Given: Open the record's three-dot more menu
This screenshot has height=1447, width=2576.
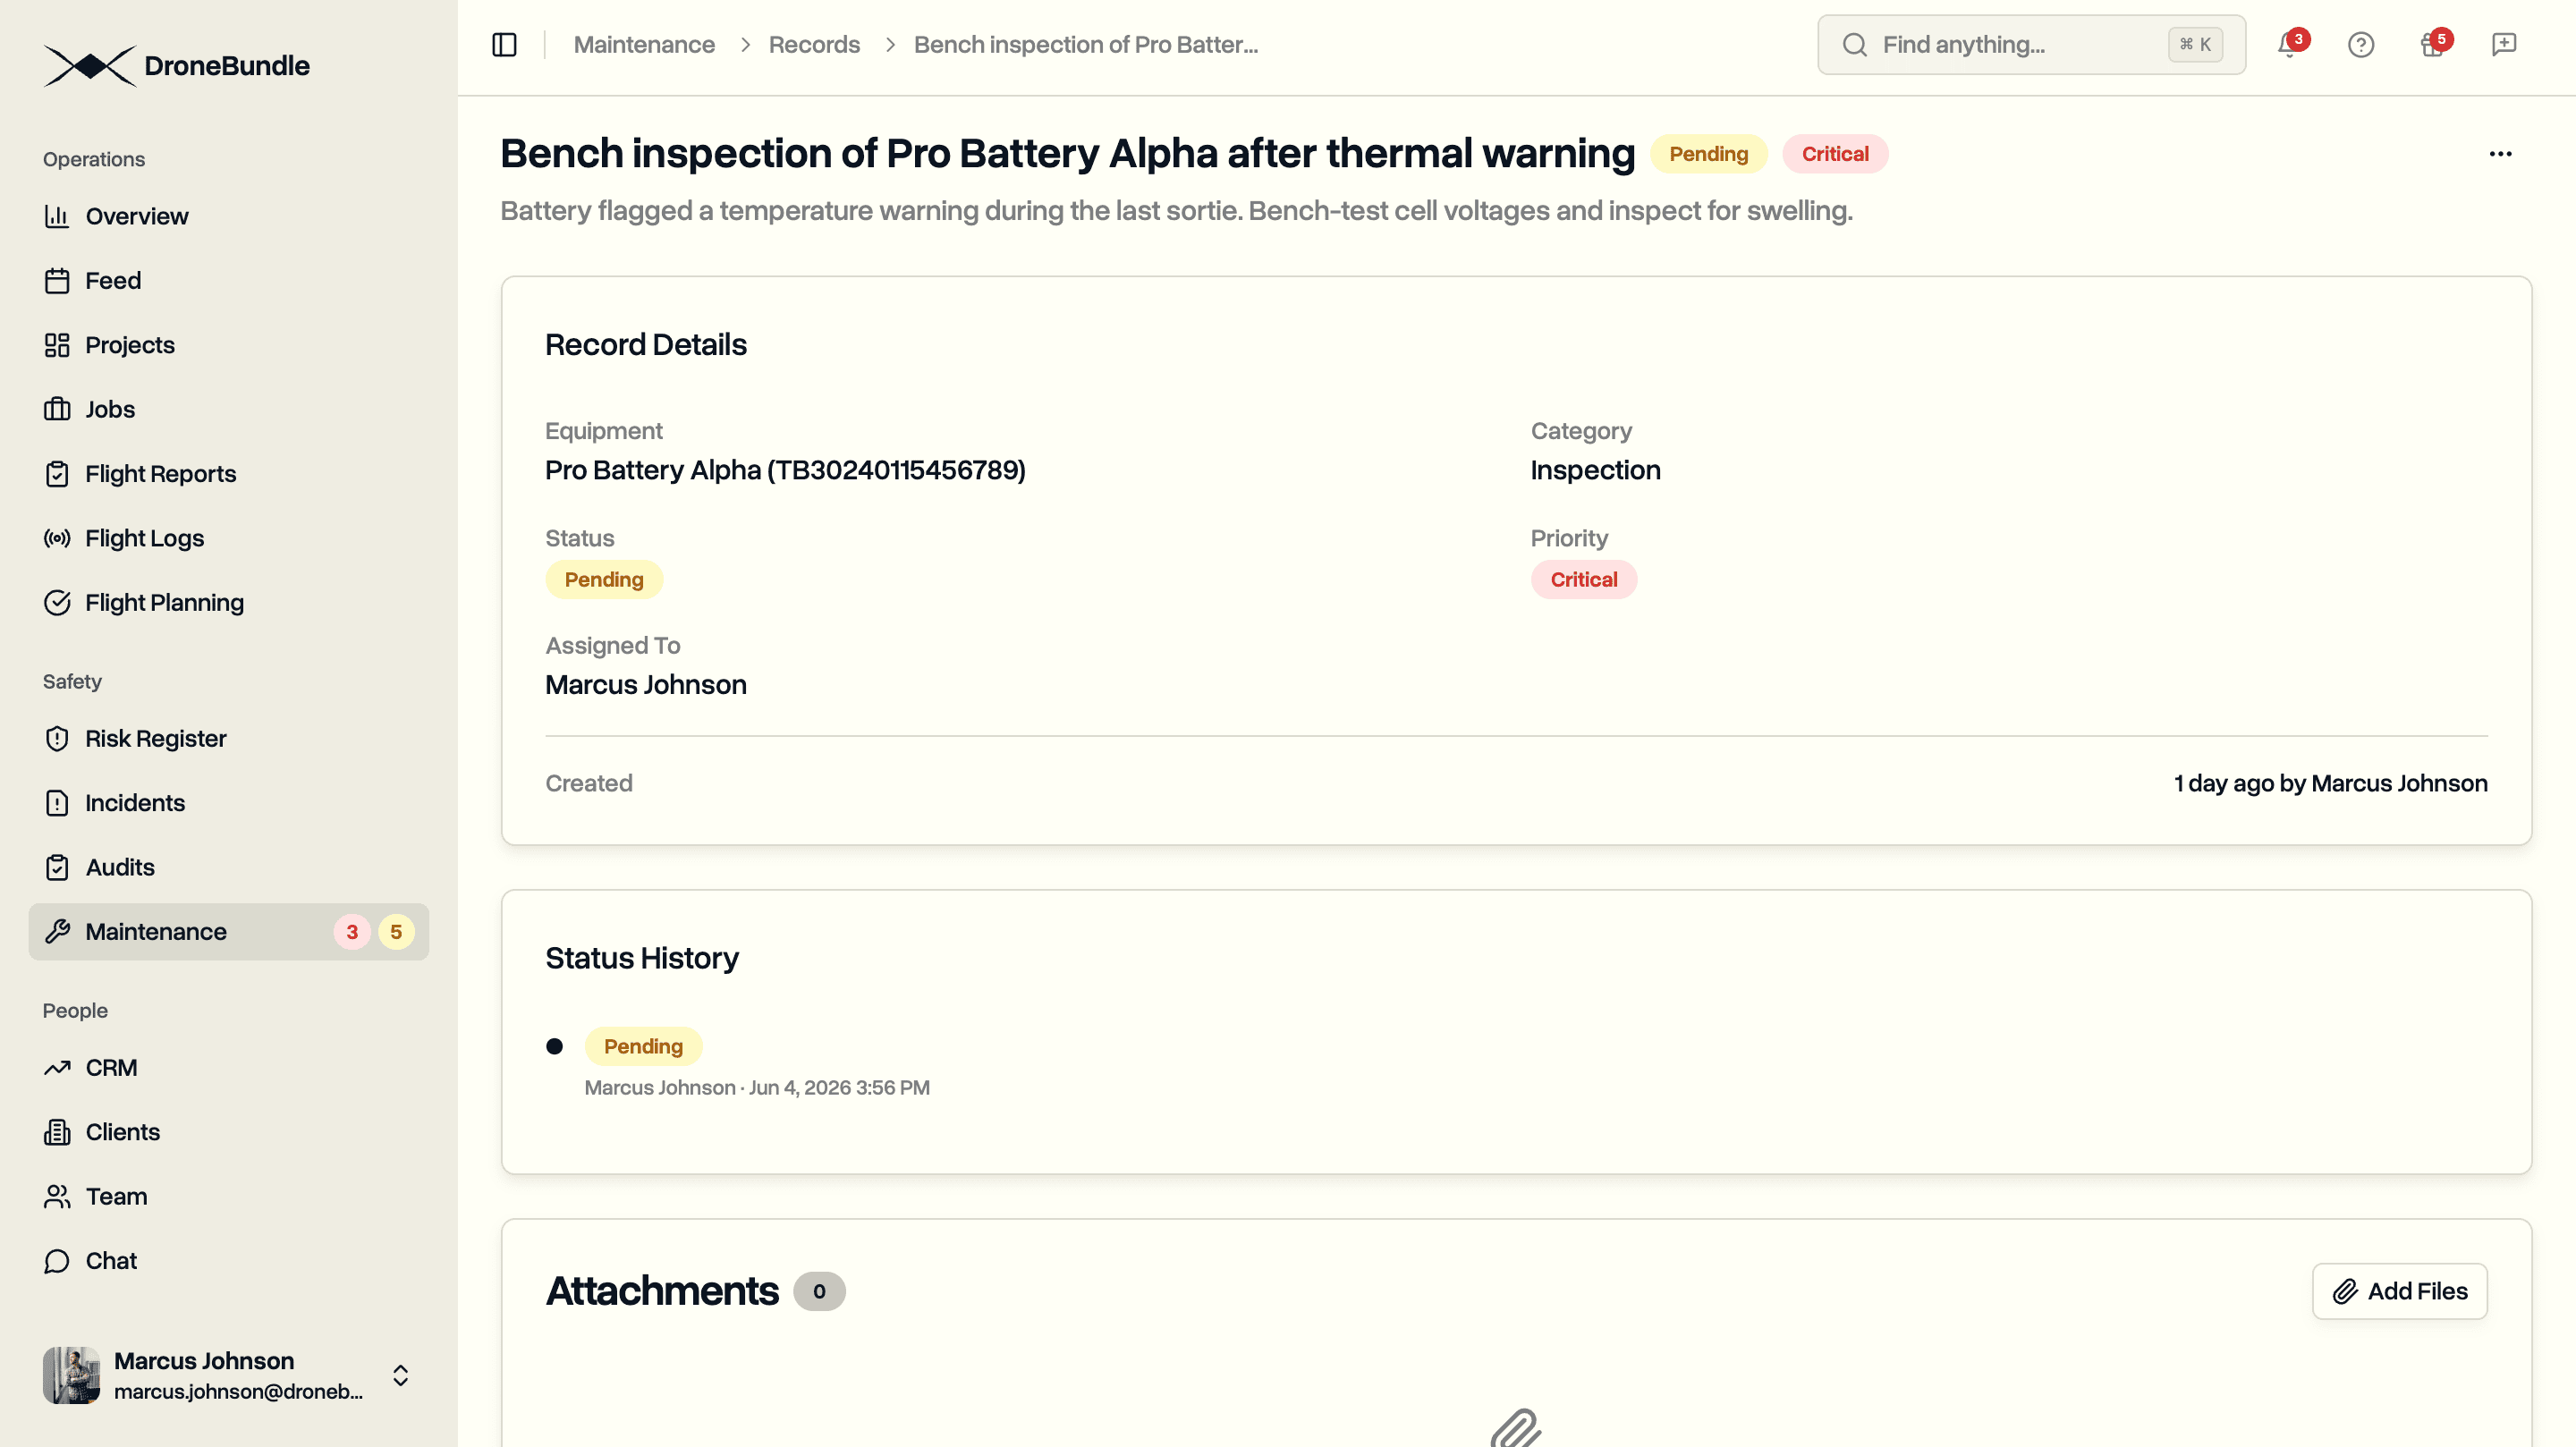Looking at the screenshot, I should coord(2500,154).
